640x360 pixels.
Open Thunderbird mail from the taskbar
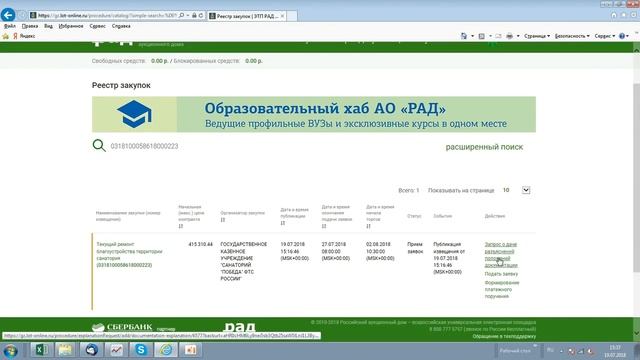pos(91,350)
